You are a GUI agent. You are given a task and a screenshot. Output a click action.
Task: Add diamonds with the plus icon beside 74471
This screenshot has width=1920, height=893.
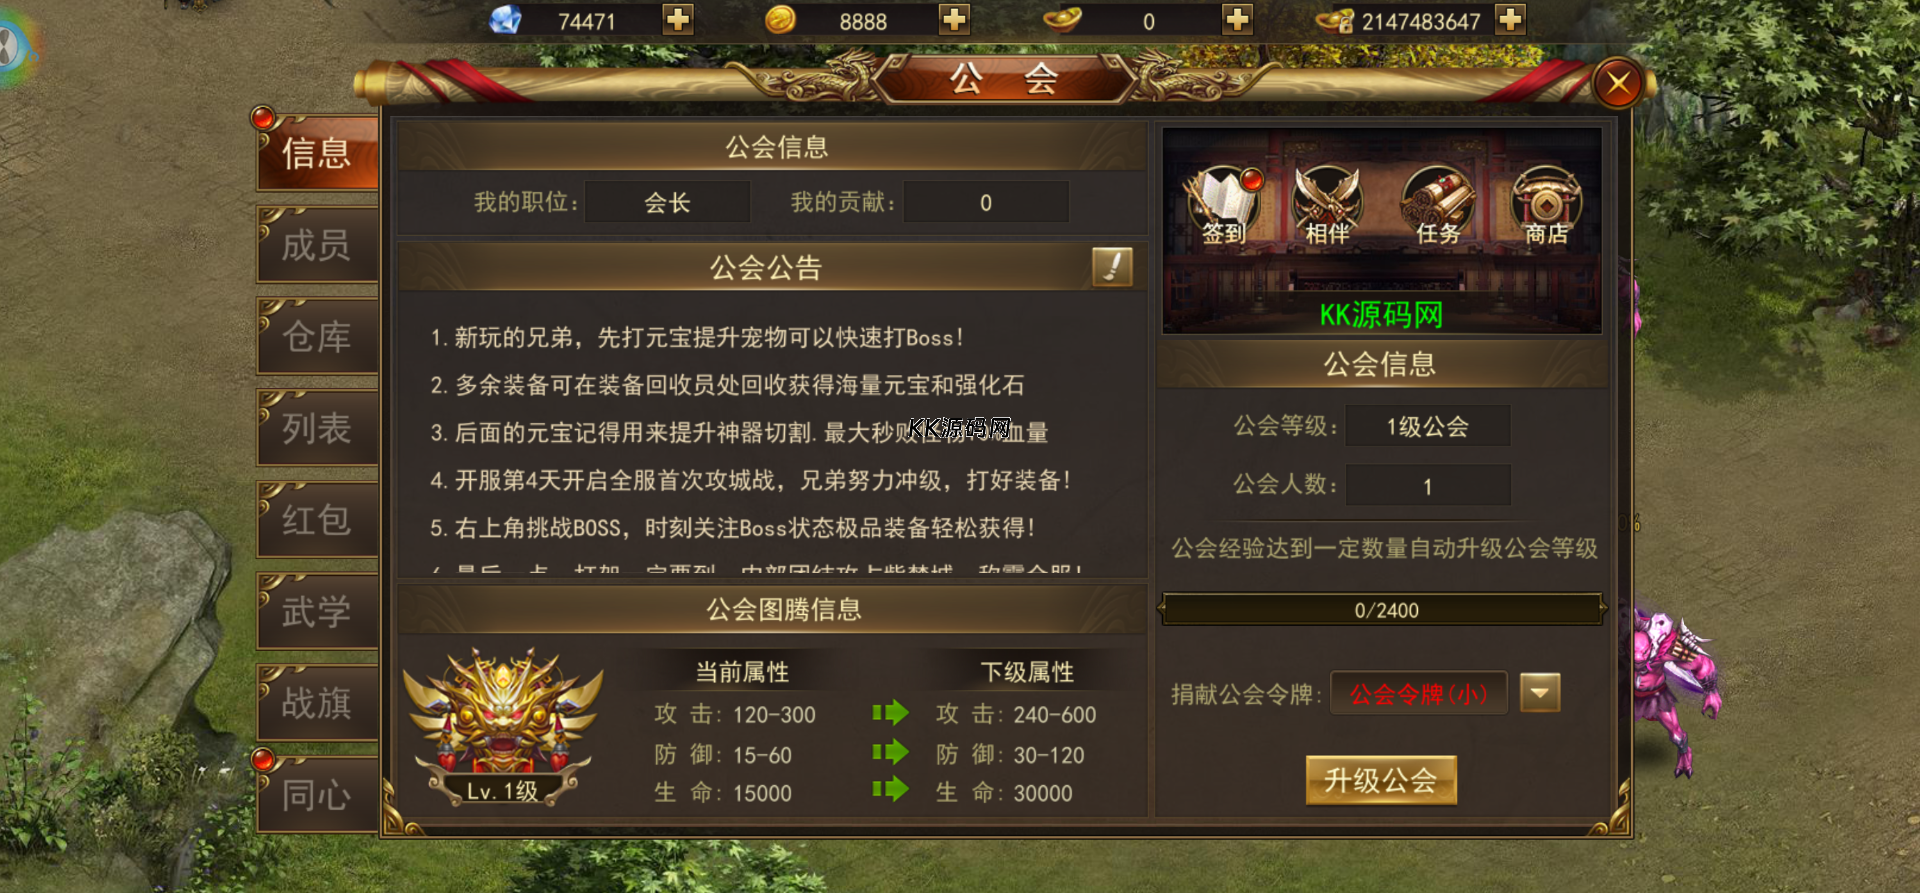tap(678, 20)
